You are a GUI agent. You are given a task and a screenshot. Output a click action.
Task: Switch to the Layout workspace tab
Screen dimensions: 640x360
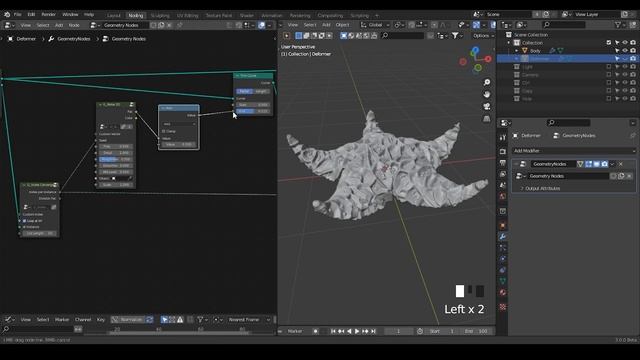tap(114, 16)
